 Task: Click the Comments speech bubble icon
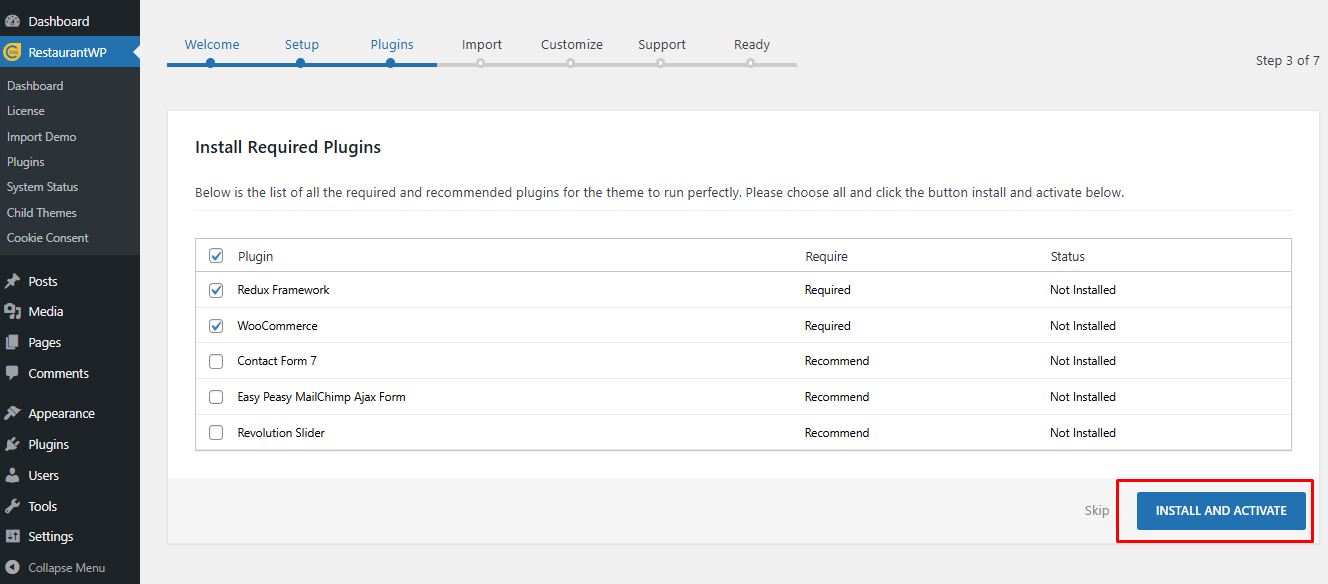tap(12, 373)
